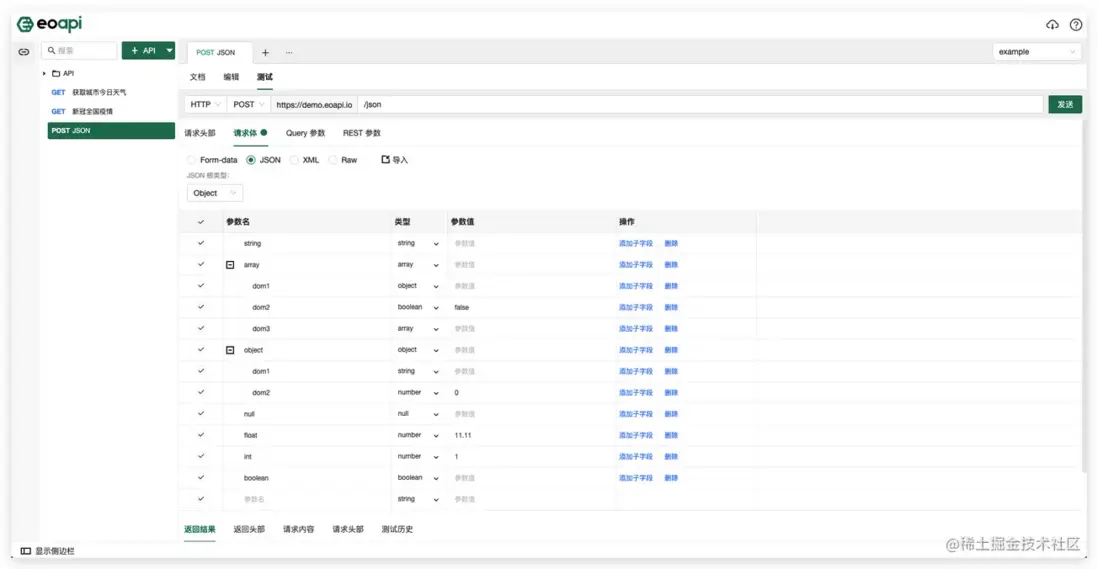Click 添加子字段 link in object row
Viewport: 1098px width, 569px height.
635,350
